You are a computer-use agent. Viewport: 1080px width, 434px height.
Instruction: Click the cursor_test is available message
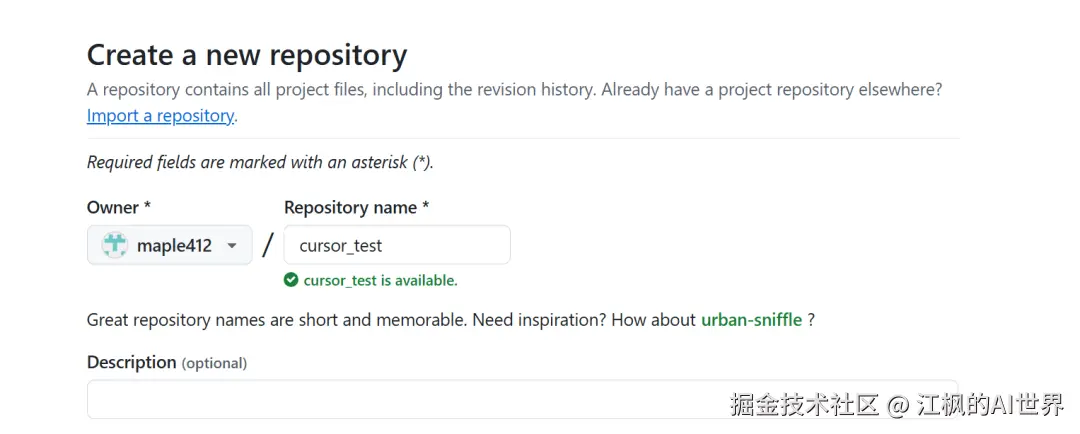[380, 281]
